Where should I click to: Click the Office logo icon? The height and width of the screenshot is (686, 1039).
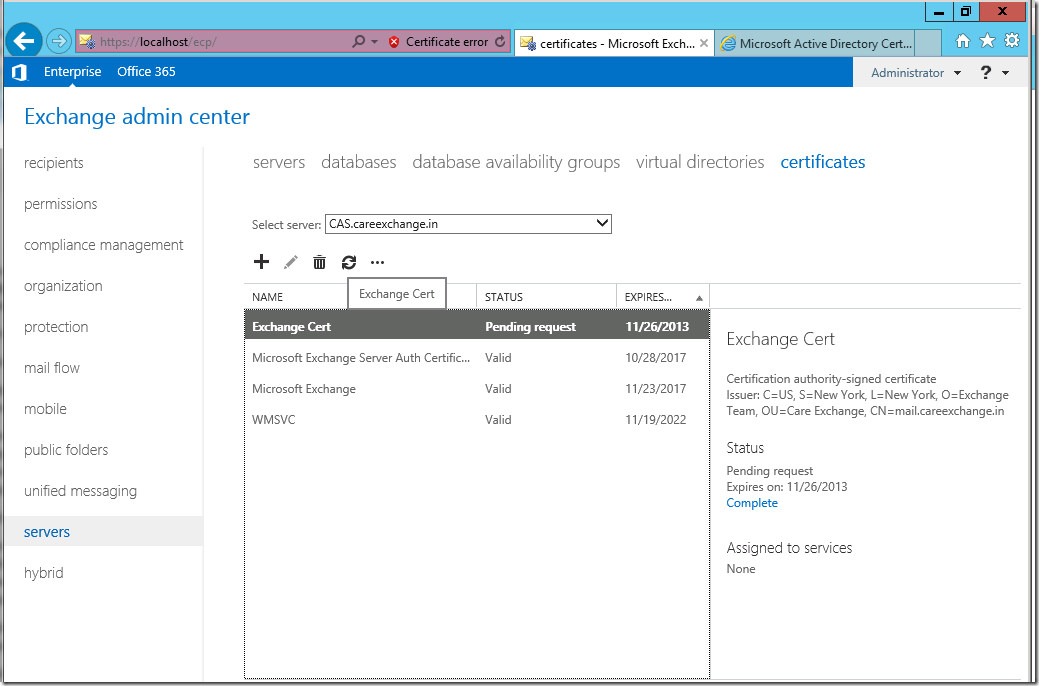(x=20, y=72)
